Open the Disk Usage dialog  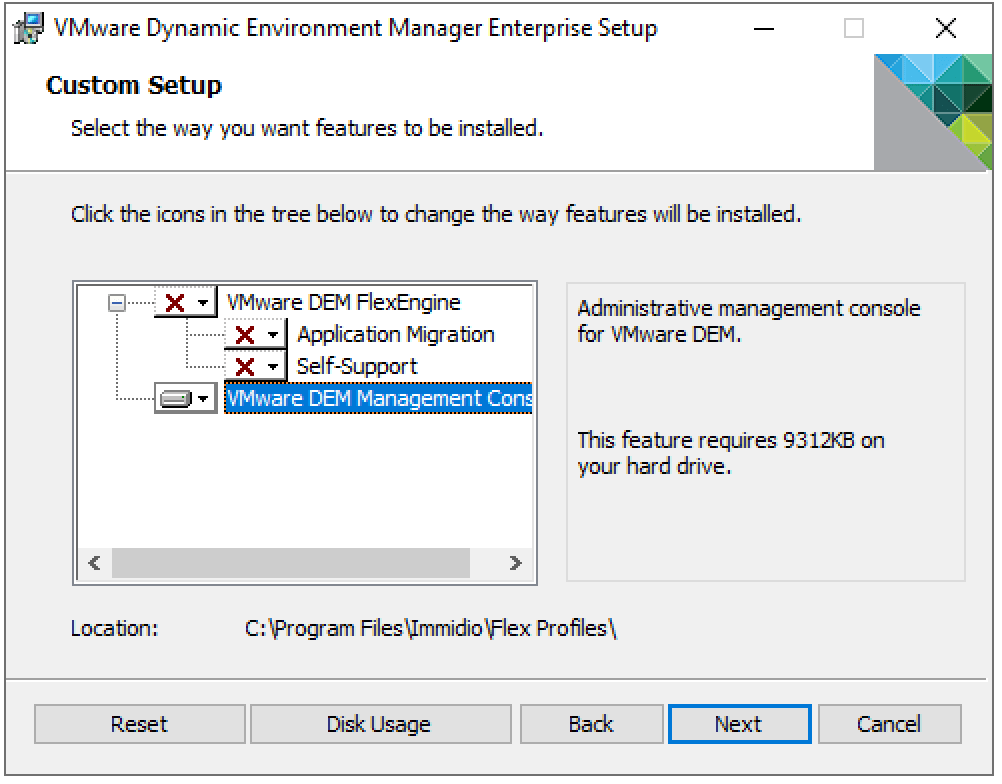pos(380,723)
